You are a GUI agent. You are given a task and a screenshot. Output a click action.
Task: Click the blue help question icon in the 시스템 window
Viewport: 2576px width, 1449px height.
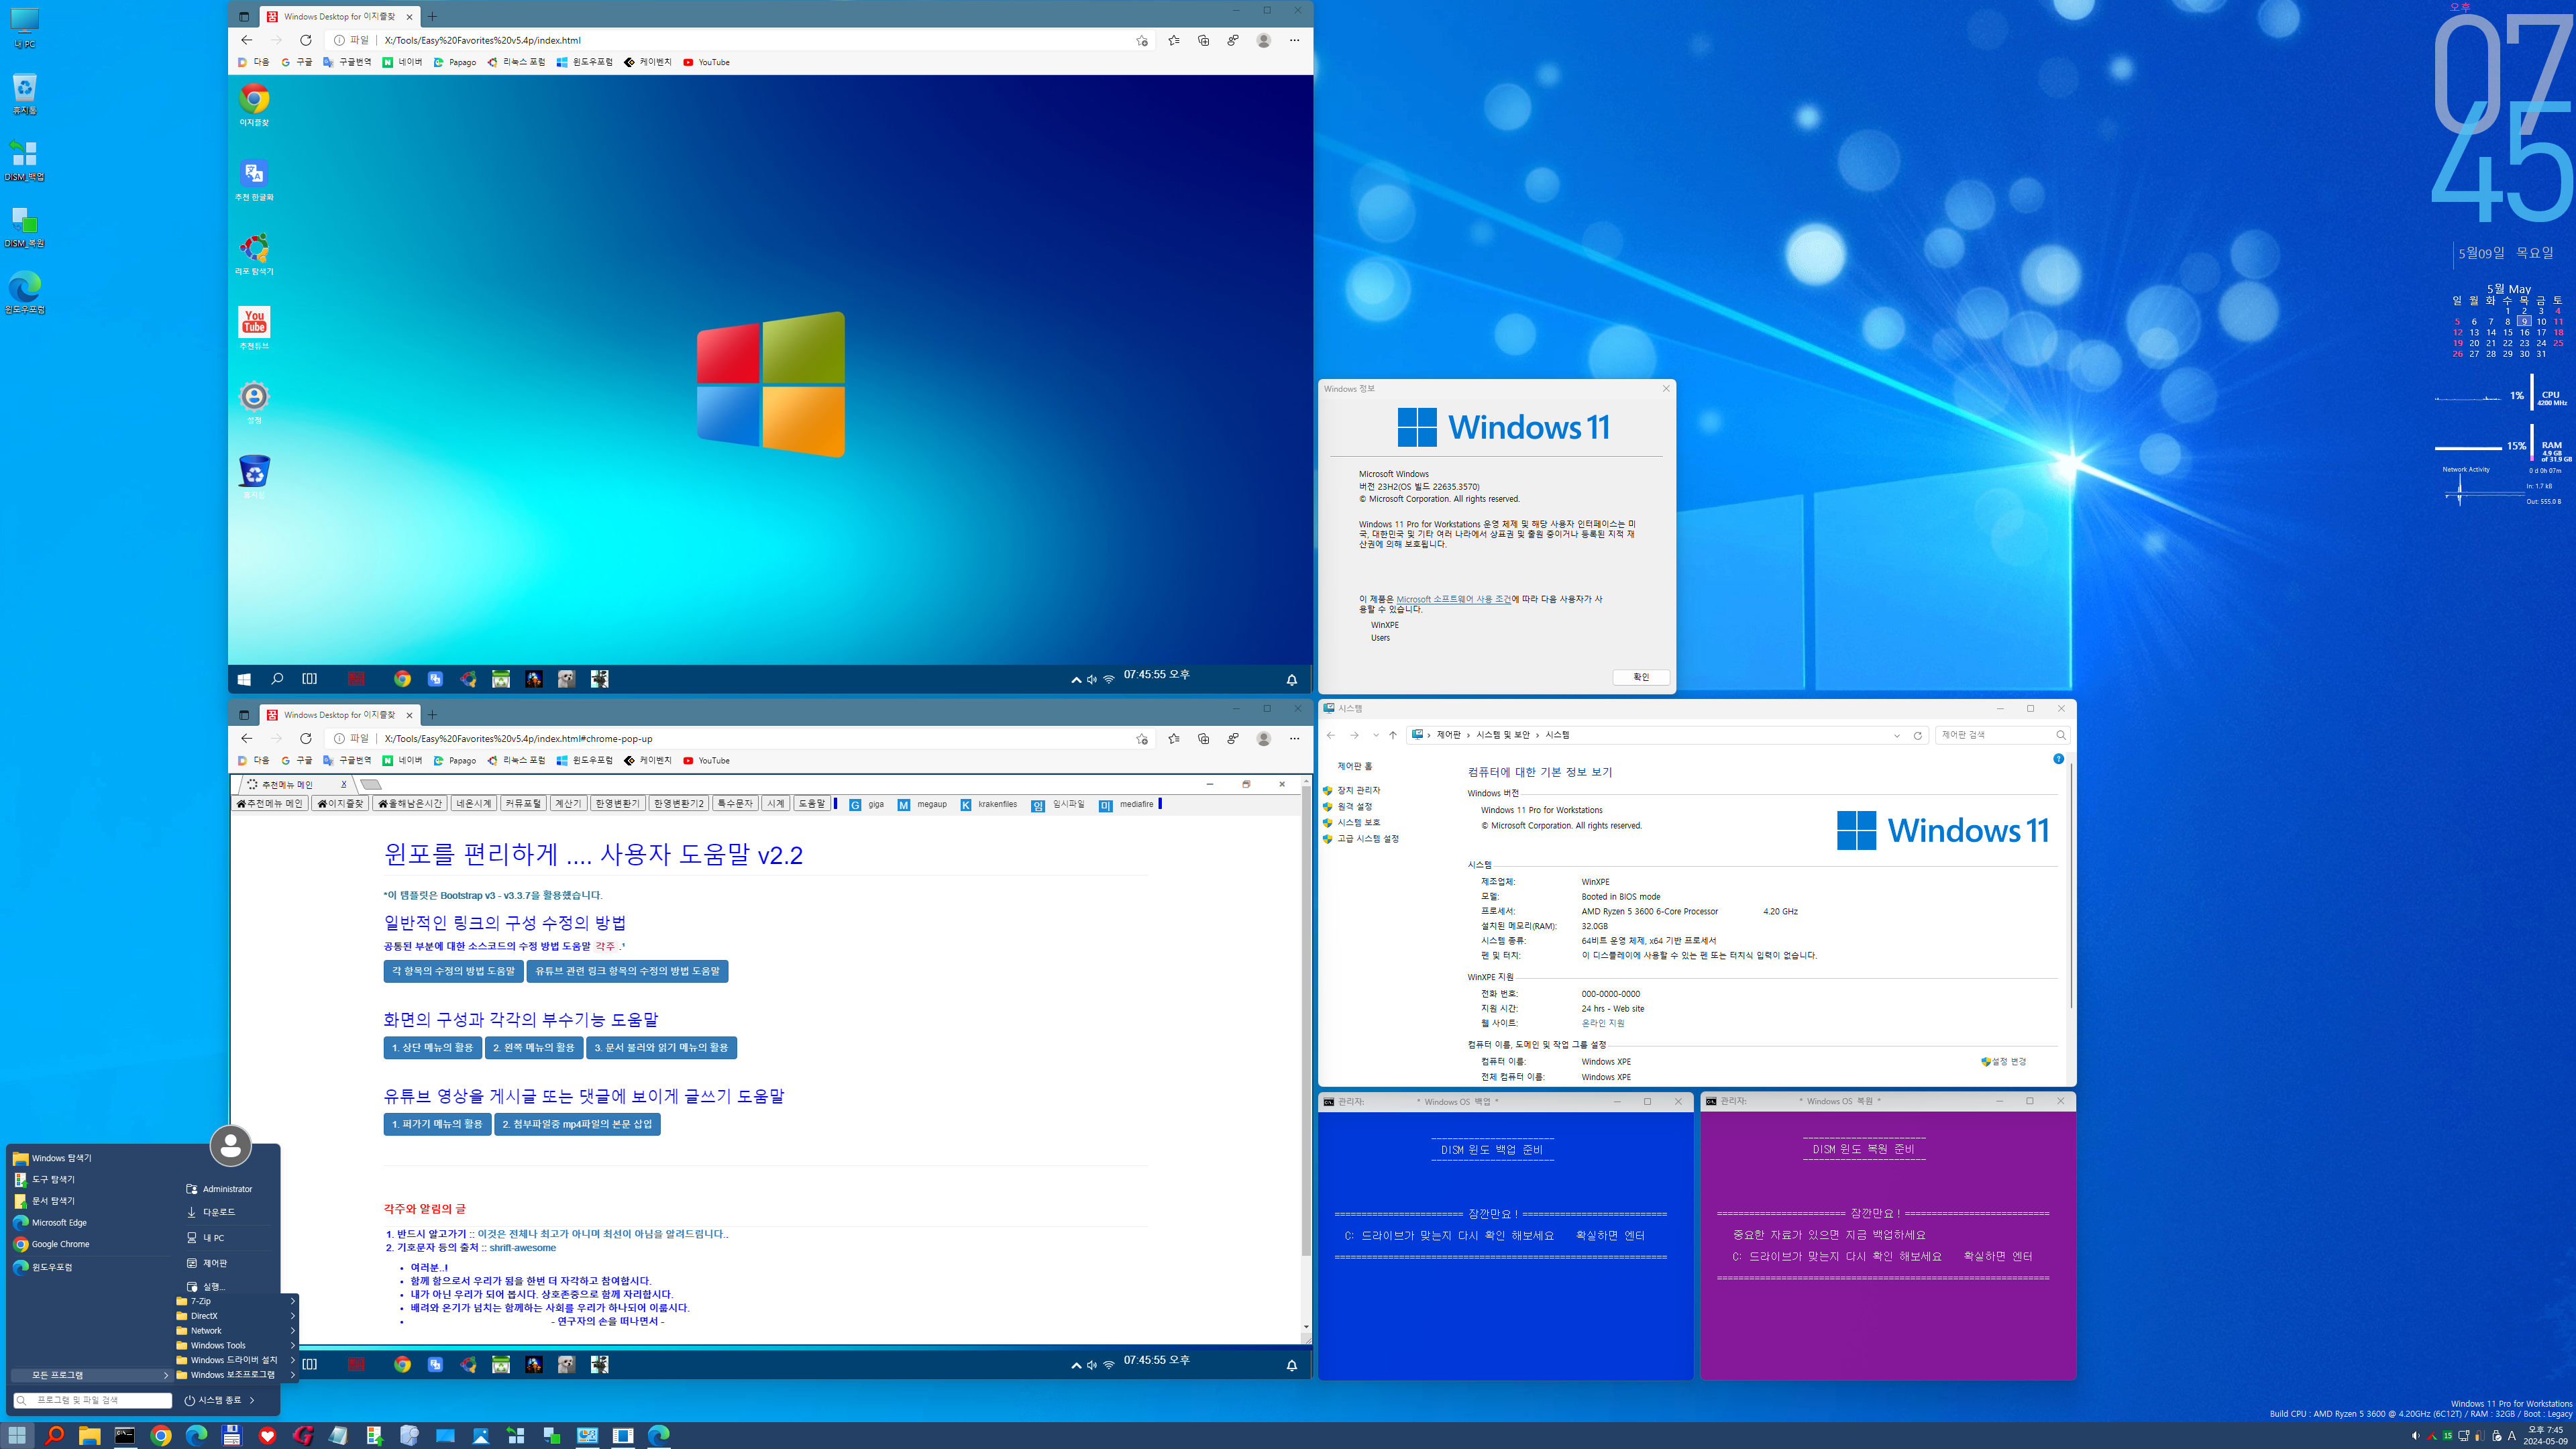pos(2058,759)
